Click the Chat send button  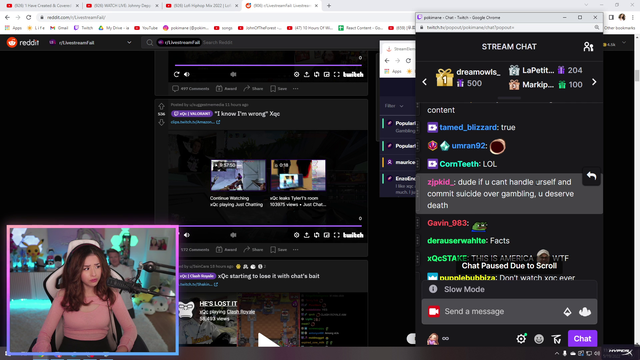tap(582, 338)
